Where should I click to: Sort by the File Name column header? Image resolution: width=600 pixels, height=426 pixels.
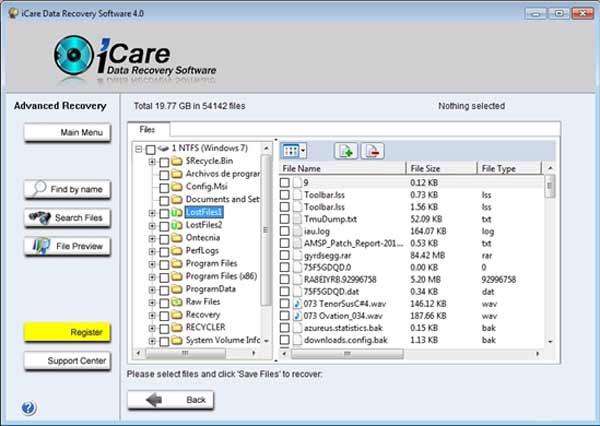342,168
